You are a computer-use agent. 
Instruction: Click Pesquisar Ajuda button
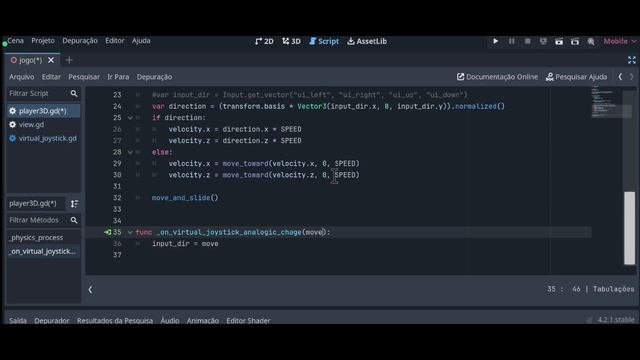click(x=576, y=77)
